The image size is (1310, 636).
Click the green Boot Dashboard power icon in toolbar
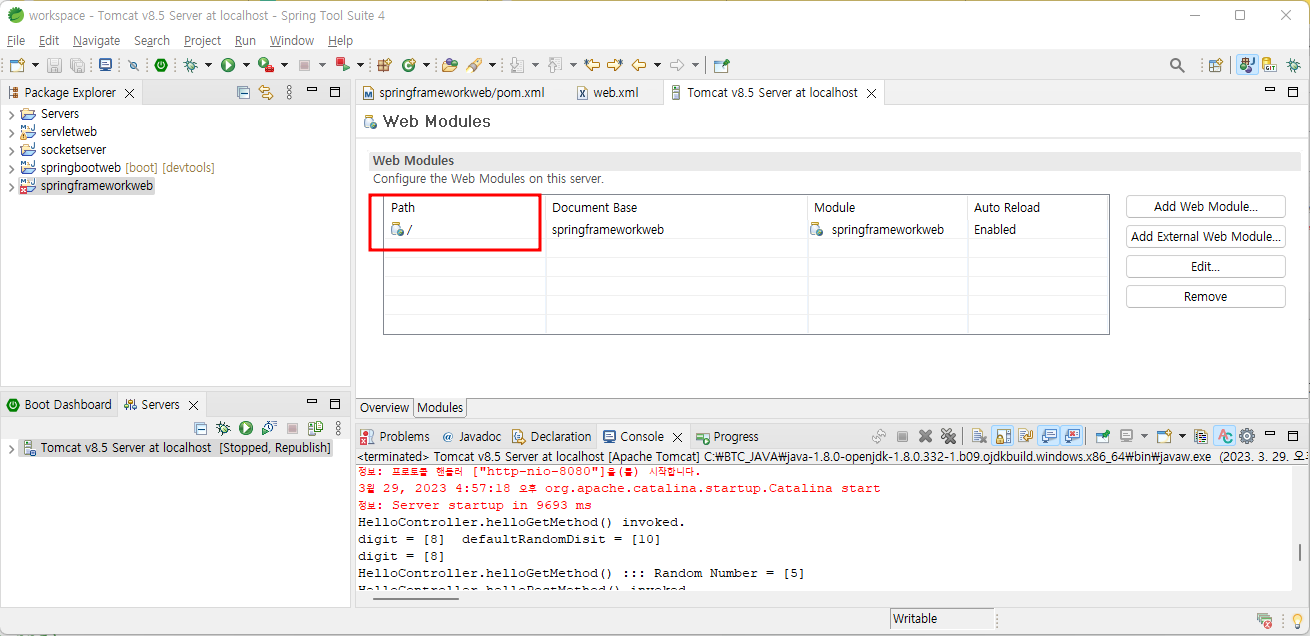(x=161, y=65)
